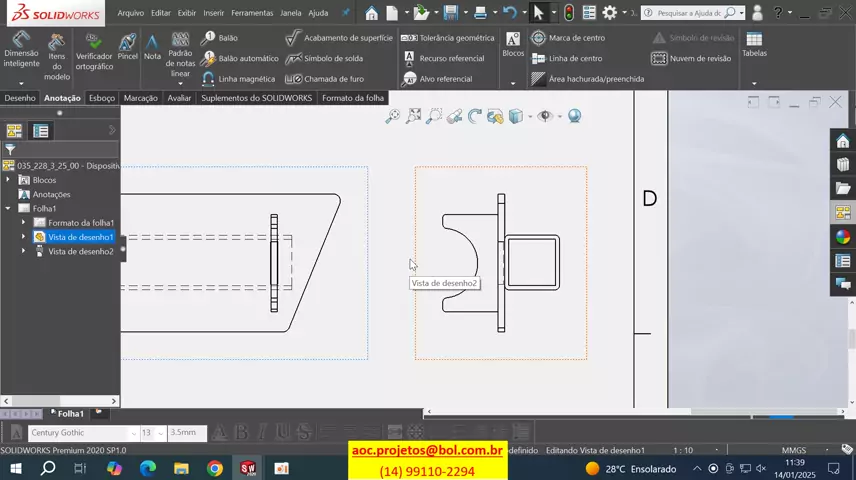This screenshot has height=480, width=856.
Task: Open the Tabelas dropdown
Action: point(754,83)
